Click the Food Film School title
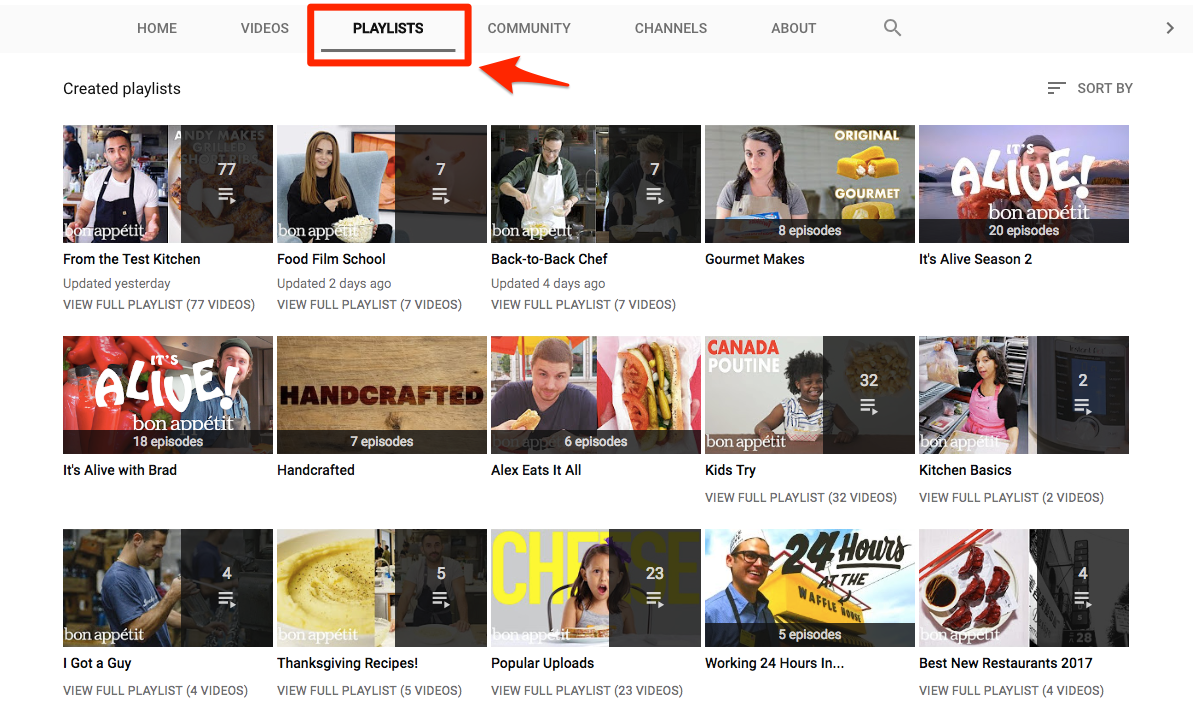This screenshot has width=1193, height=707. click(331, 260)
